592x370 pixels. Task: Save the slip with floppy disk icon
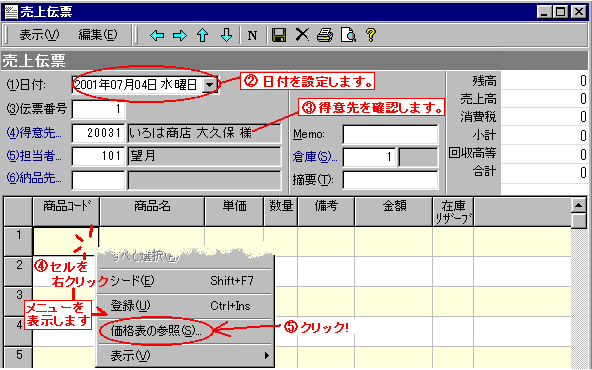[279, 35]
